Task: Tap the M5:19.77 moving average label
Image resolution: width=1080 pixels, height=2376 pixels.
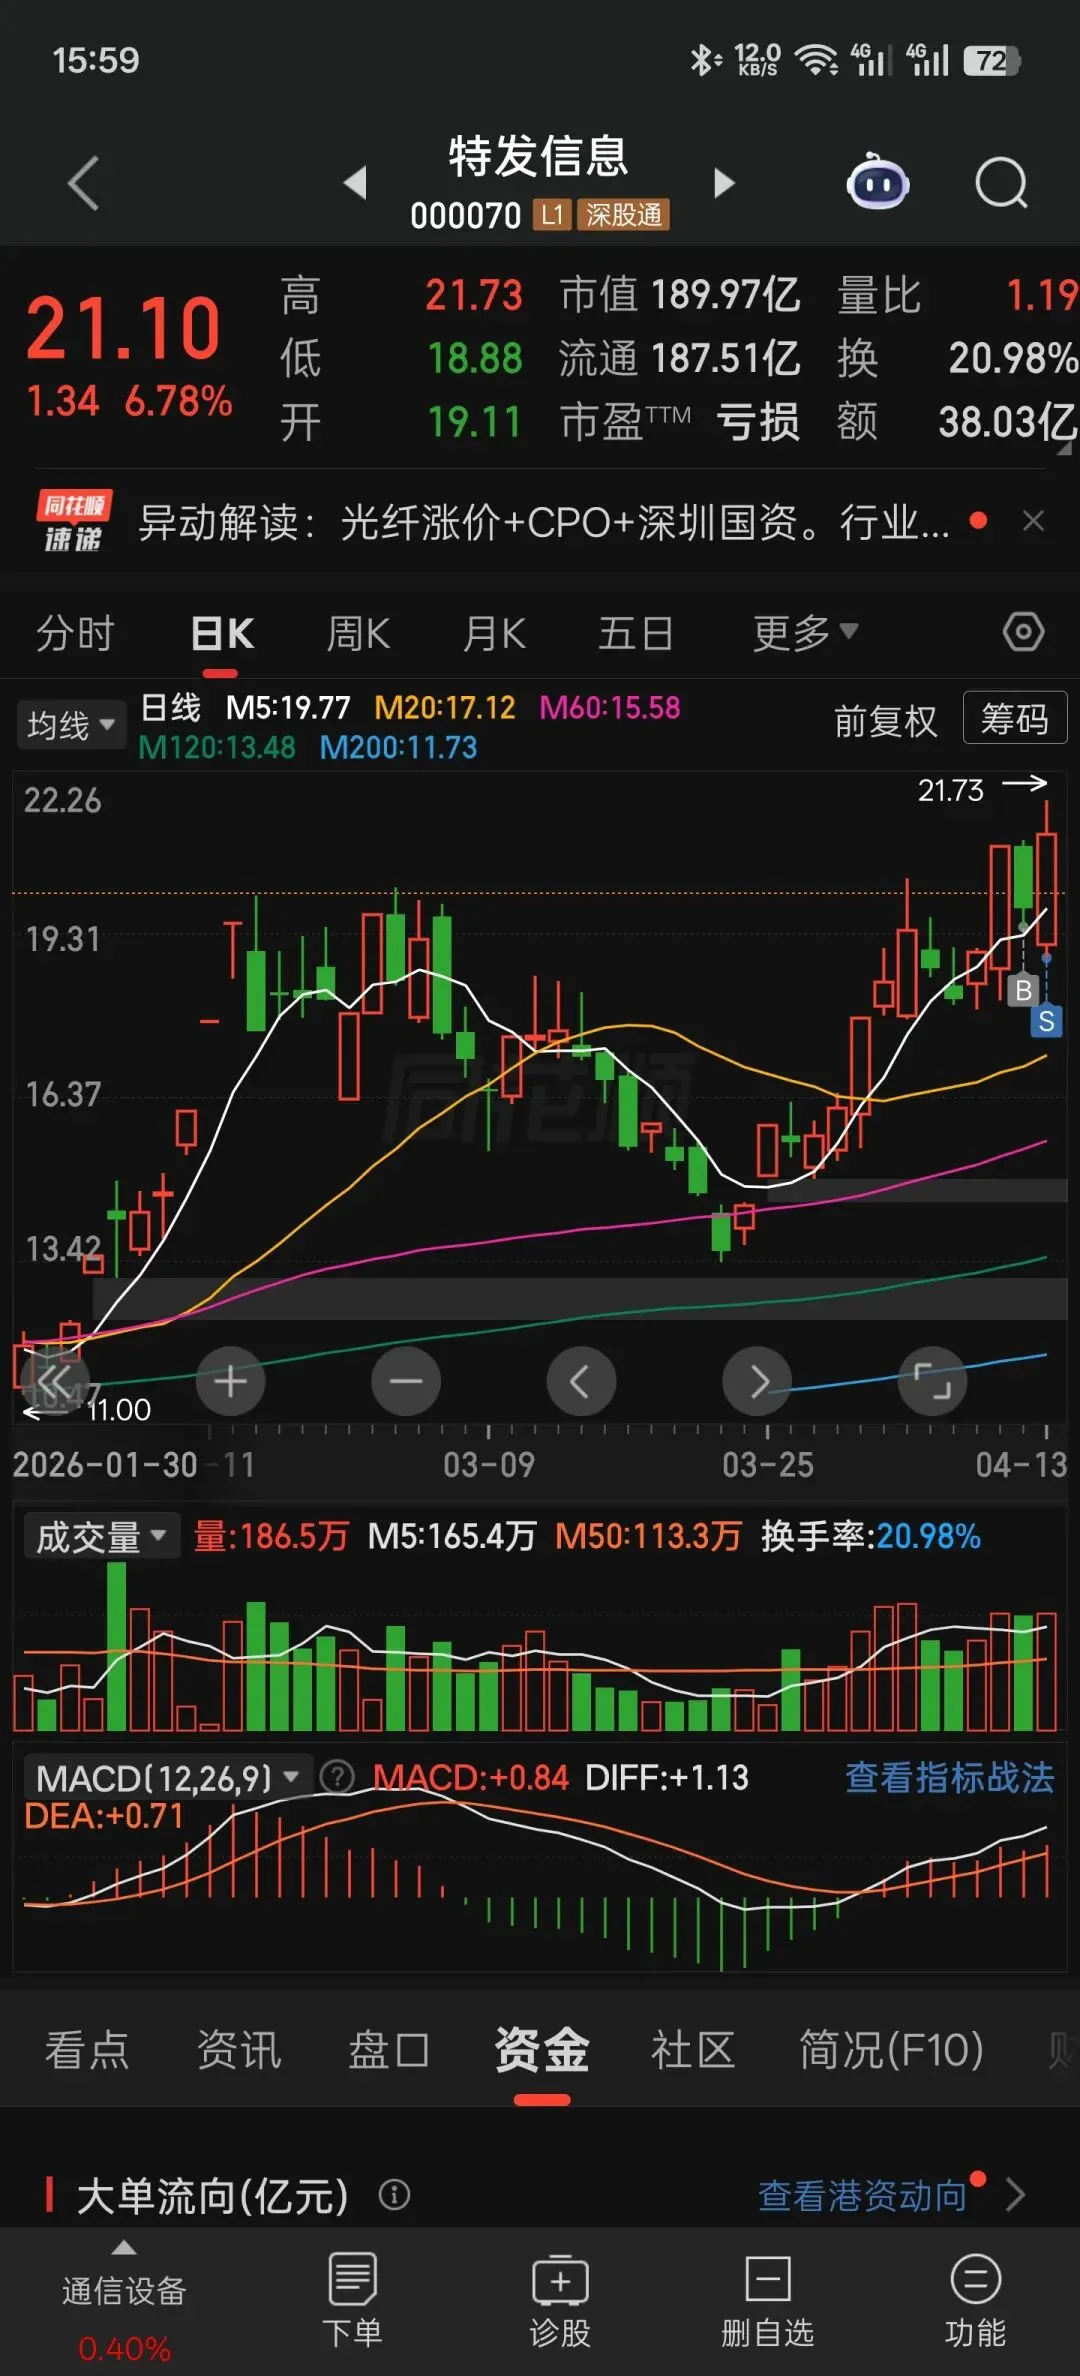Action: [x=288, y=707]
